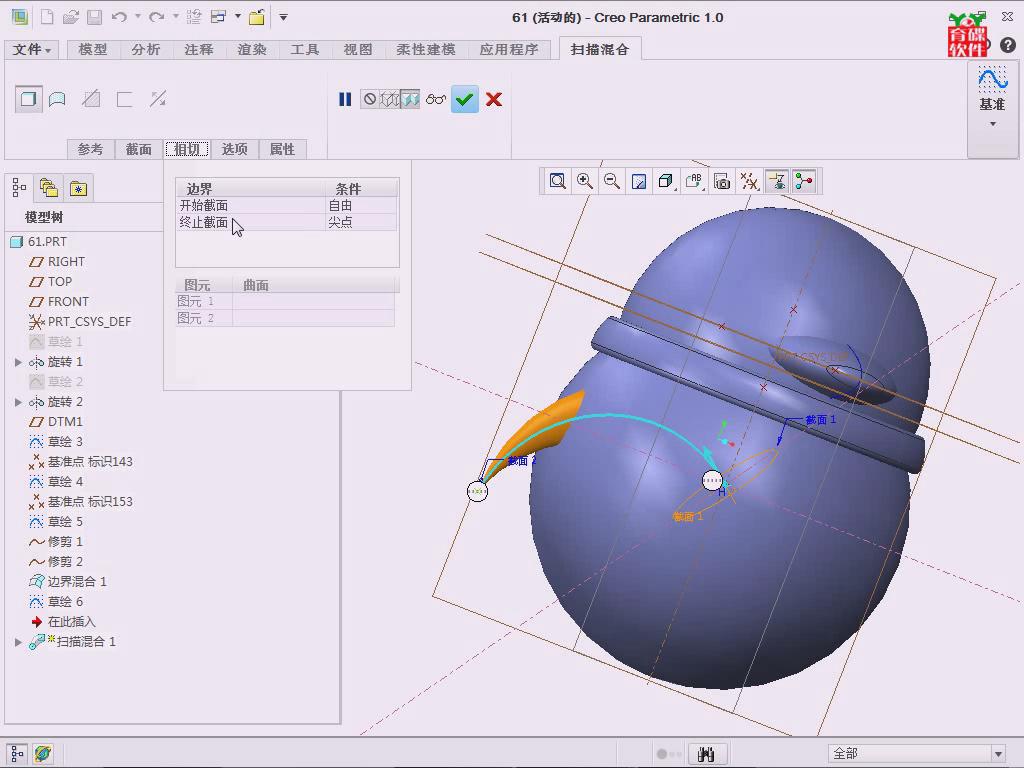Viewport: 1024px width, 768px height.
Task: Toggle annotation display in view toolbar
Action: tap(776, 181)
